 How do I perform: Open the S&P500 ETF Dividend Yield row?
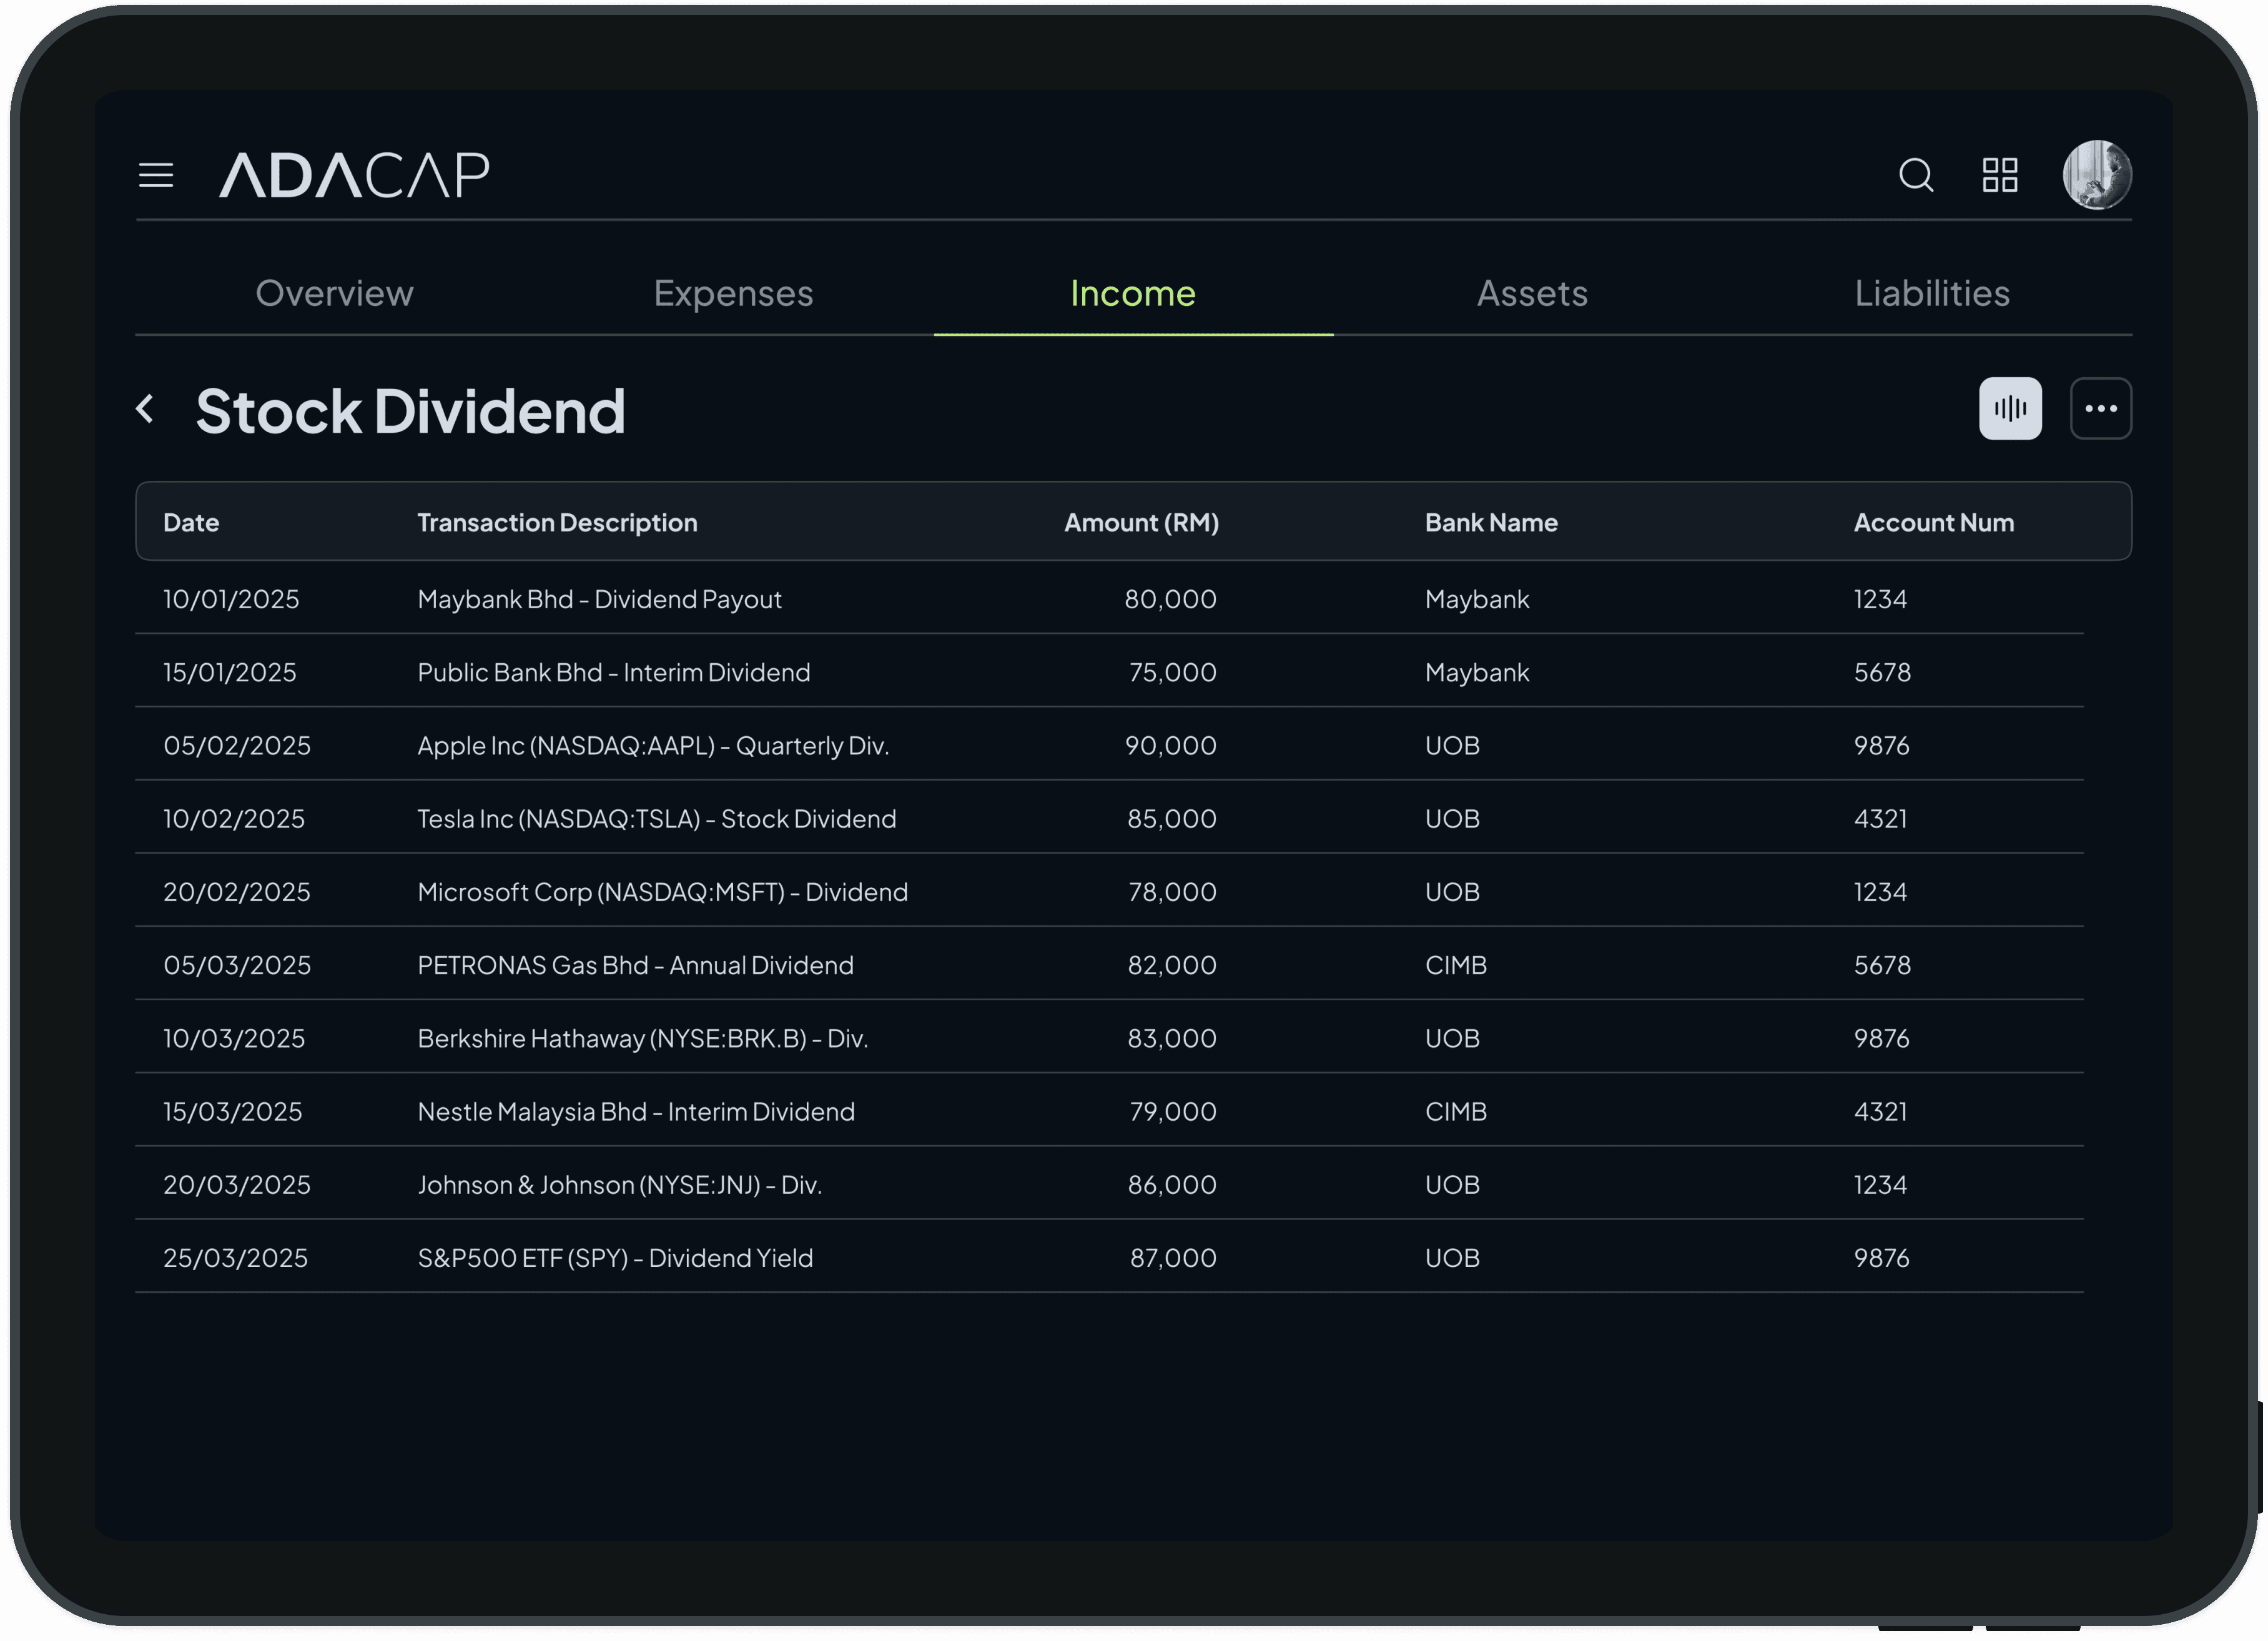[615, 1258]
